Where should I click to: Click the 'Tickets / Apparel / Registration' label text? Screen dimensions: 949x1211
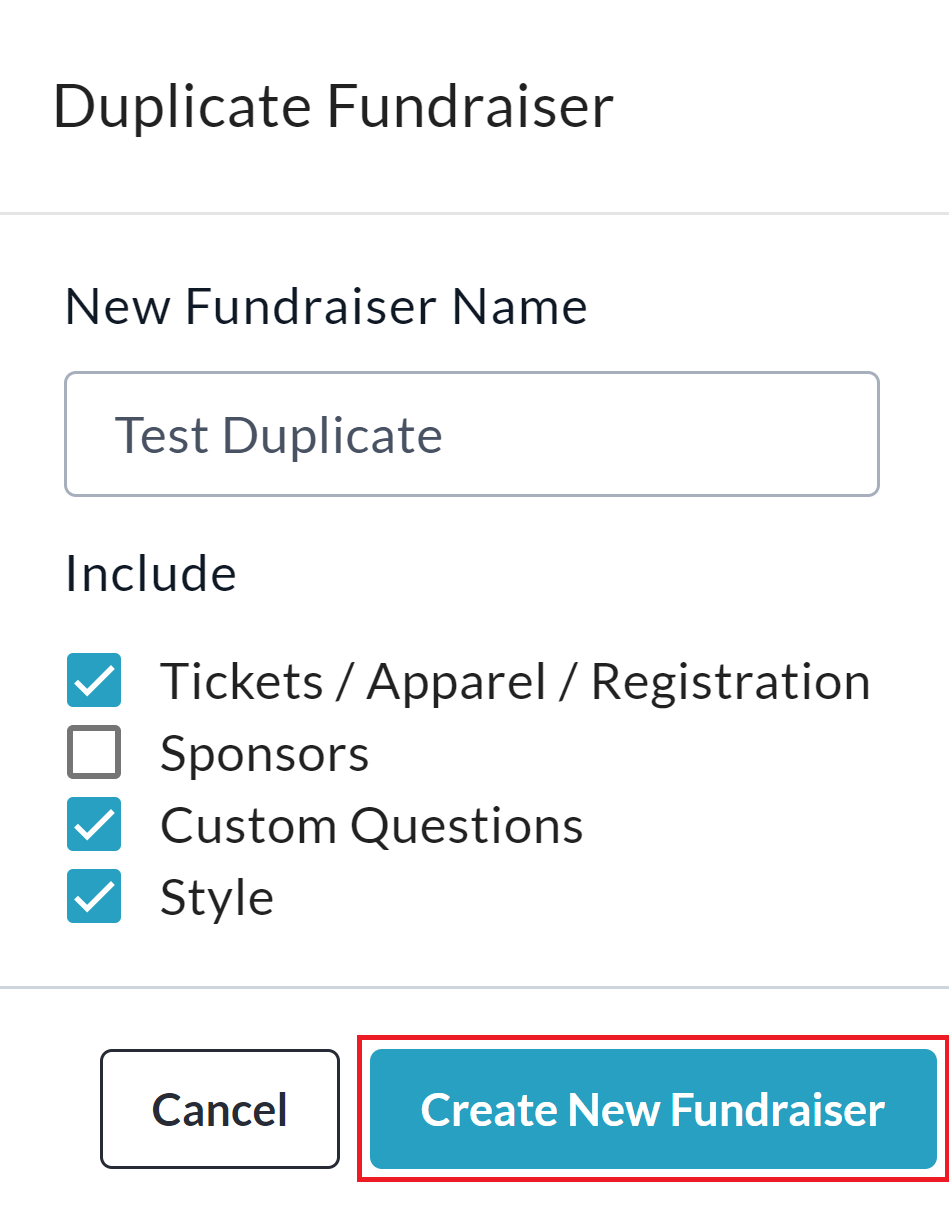click(x=514, y=682)
